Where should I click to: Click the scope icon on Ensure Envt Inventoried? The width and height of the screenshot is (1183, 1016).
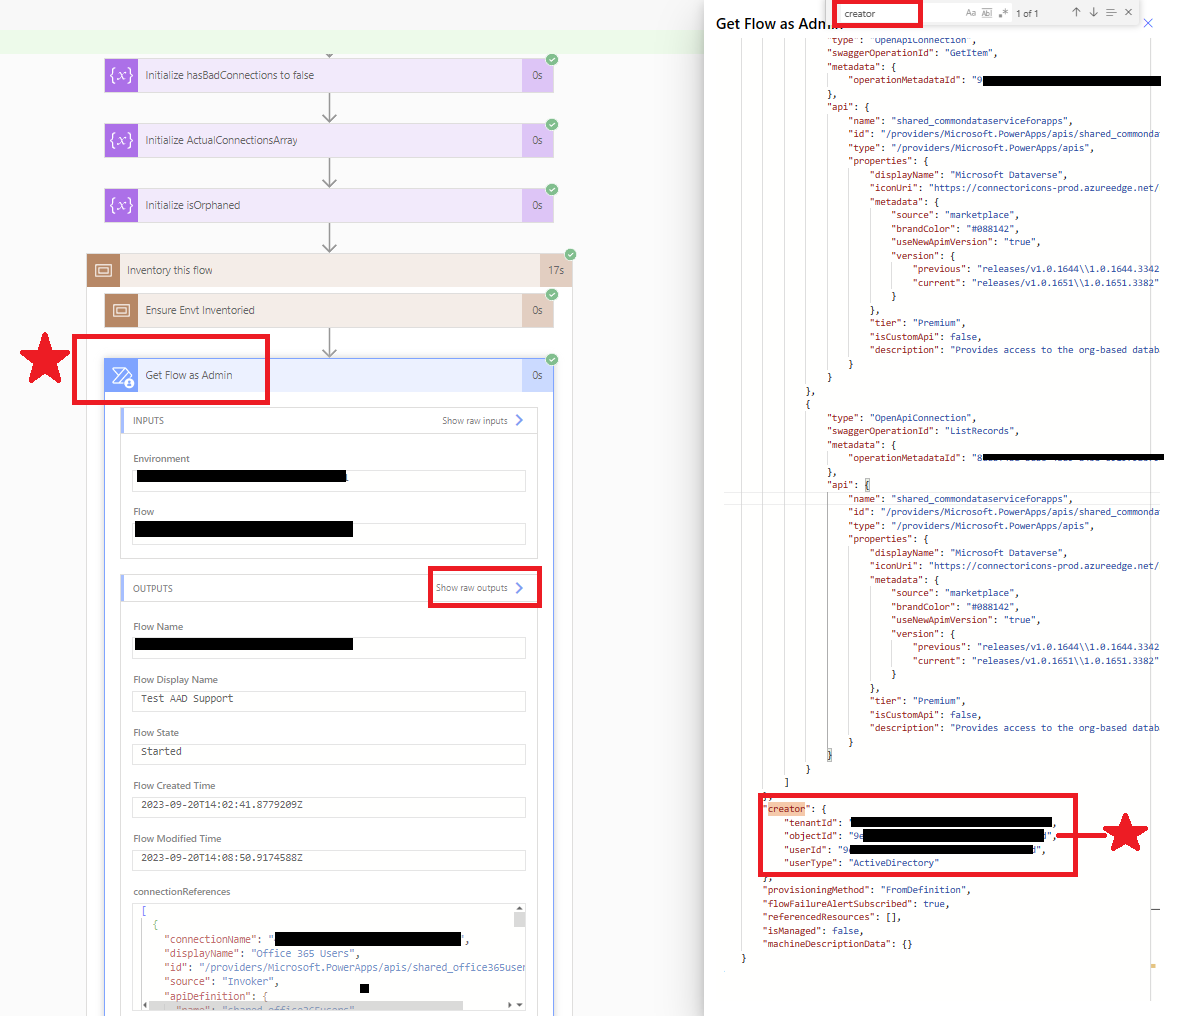coord(120,310)
